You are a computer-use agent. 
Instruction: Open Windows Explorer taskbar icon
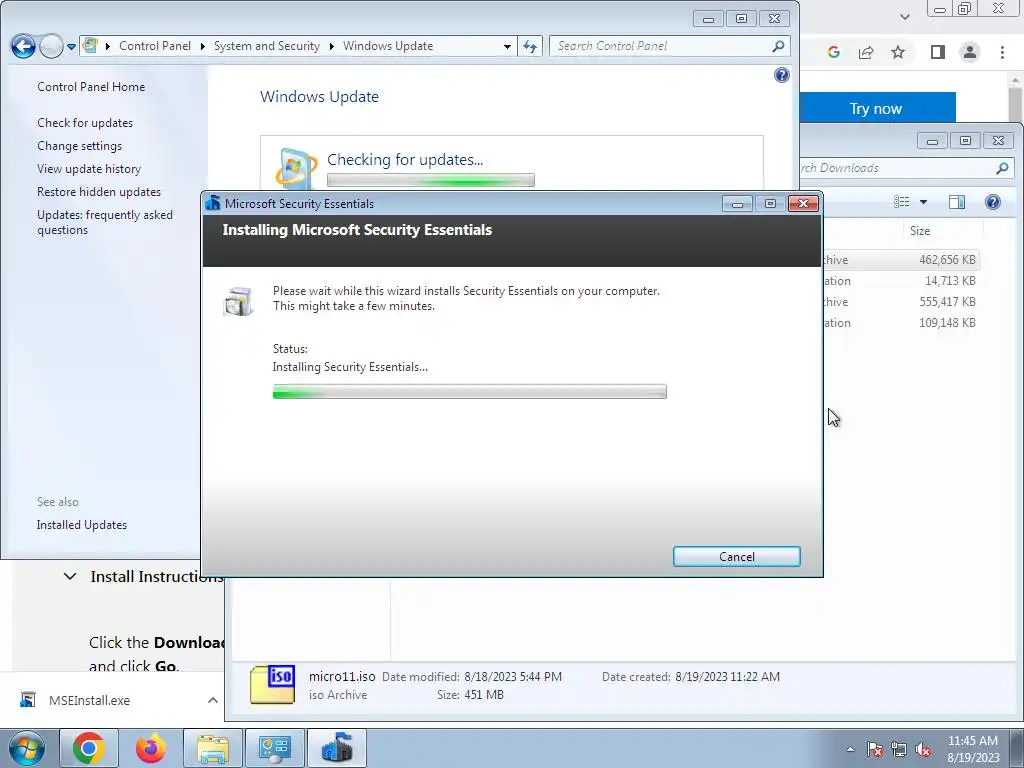(x=213, y=748)
